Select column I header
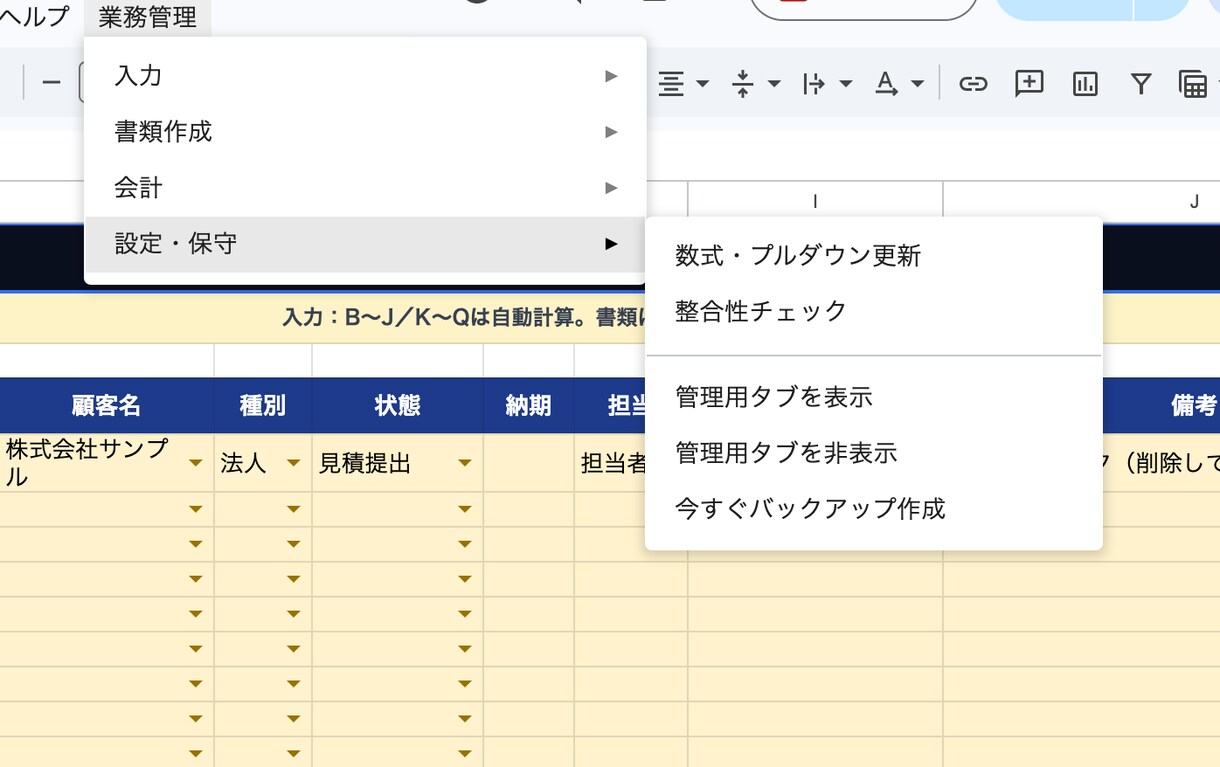This screenshot has width=1220, height=767. pyautogui.click(x=815, y=202)
